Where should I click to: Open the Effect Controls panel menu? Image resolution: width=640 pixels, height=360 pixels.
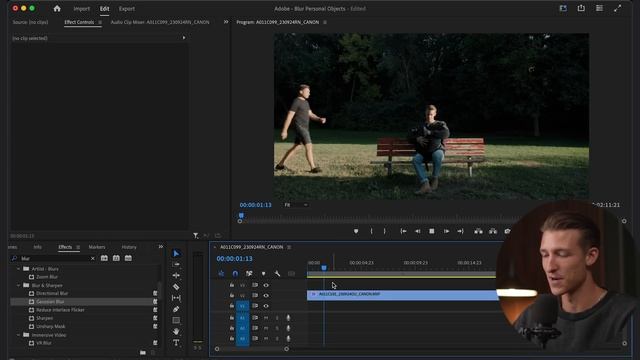pyautogui.click(x=100, y=22)
